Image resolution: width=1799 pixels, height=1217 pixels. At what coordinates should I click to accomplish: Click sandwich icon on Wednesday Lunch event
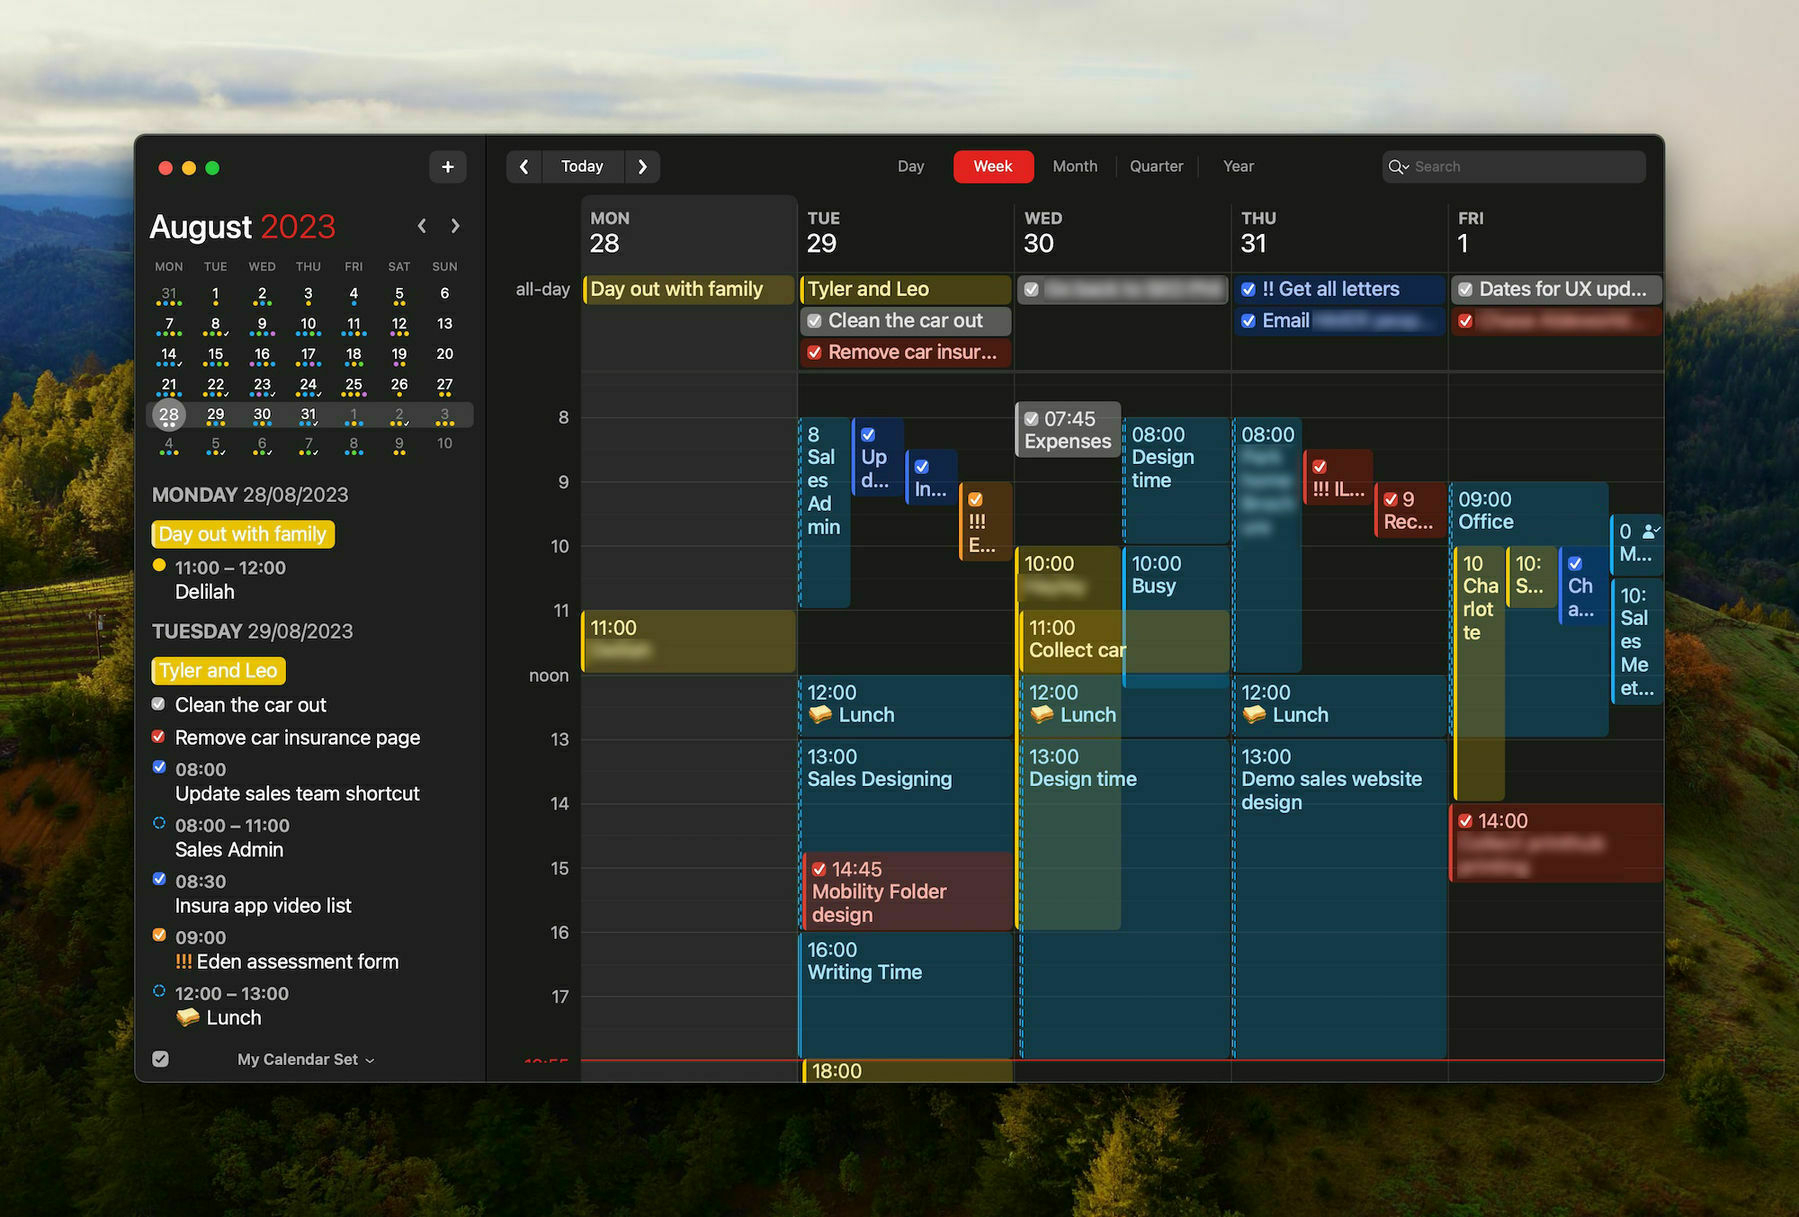tap(1042, 715)
